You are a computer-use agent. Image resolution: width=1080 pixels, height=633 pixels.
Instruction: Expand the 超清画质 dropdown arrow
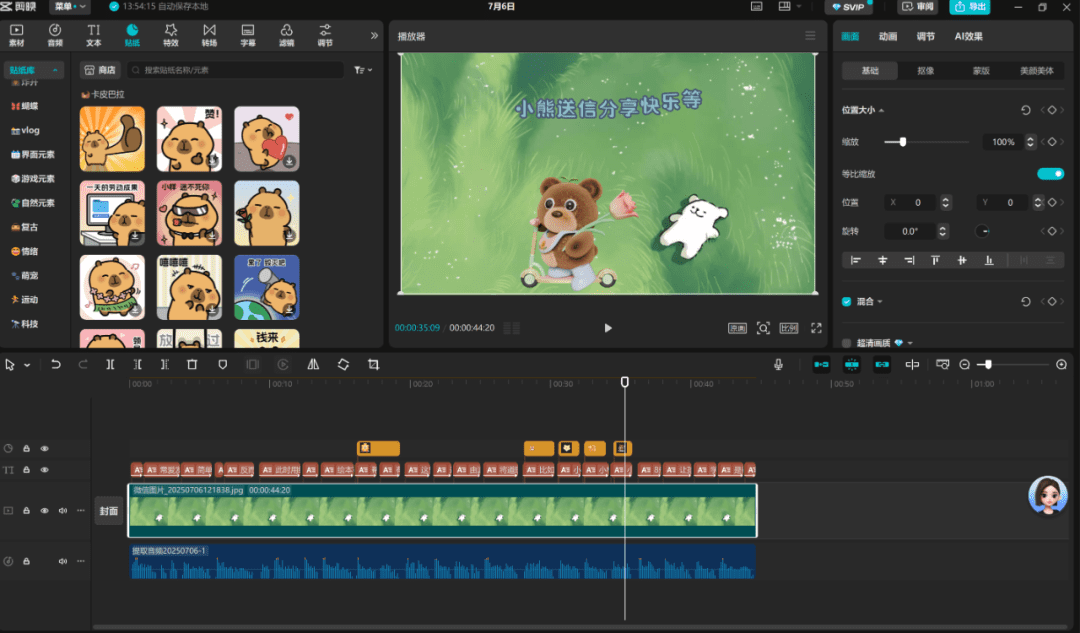tap(910, 343)
